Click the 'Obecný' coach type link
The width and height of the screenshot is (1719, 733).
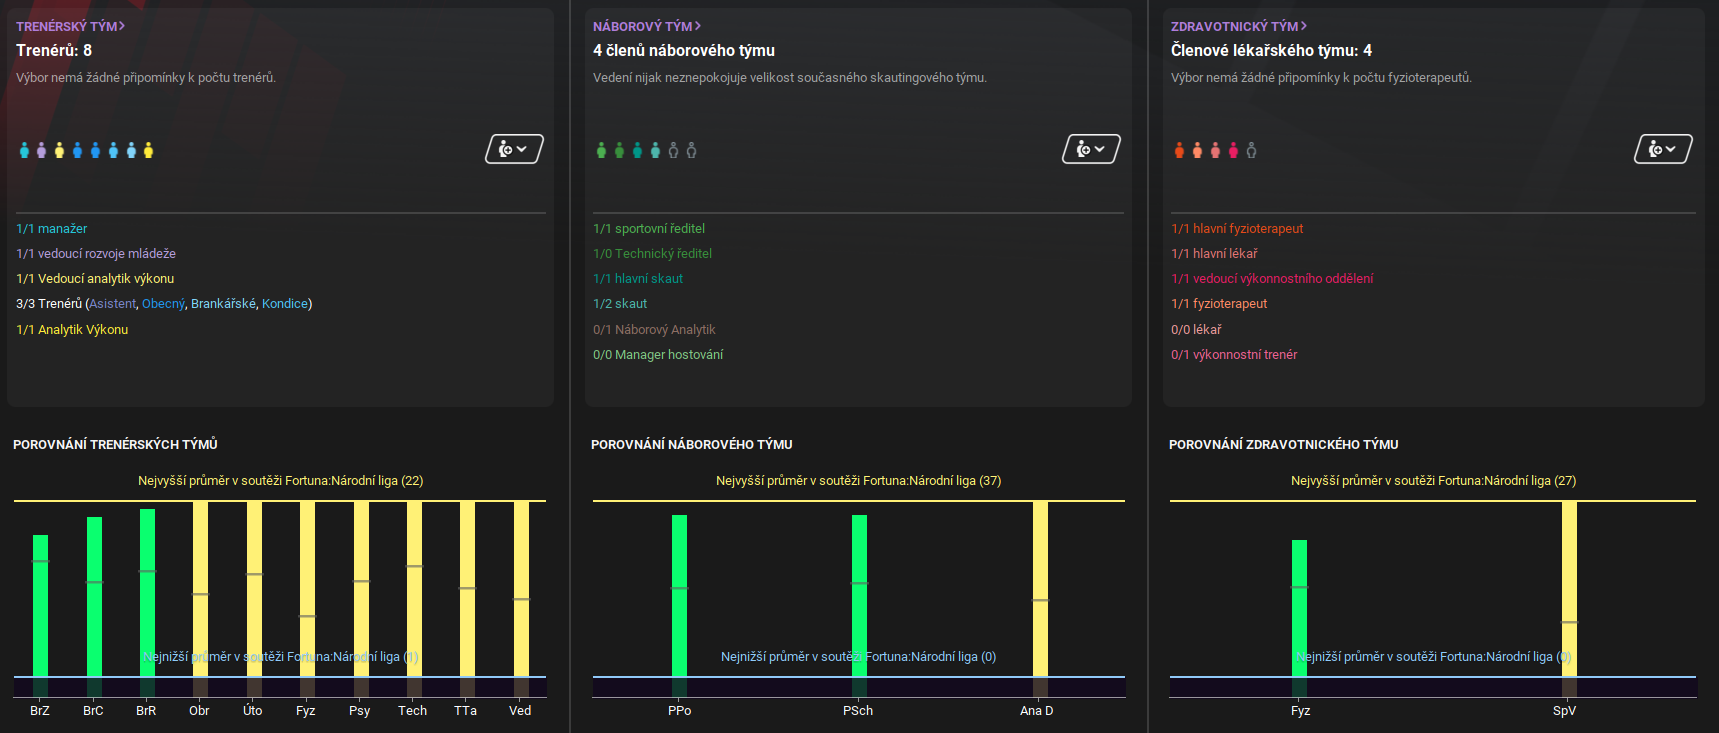pyautogui.click(x=163, y=304)
